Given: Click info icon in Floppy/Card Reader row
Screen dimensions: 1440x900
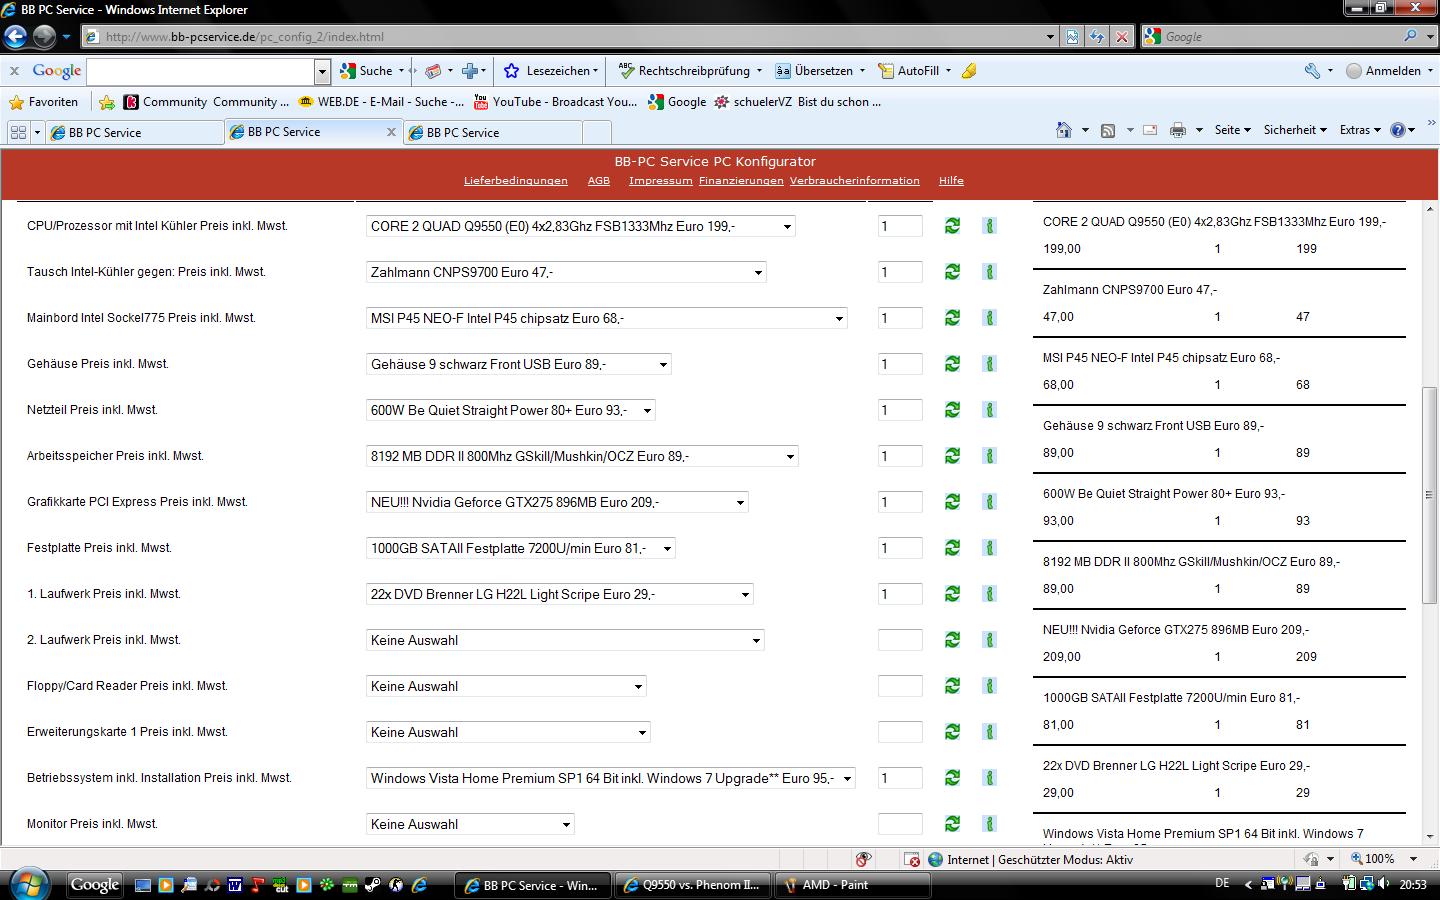Looking at the screenshot, I should click(x=989, y=686).
